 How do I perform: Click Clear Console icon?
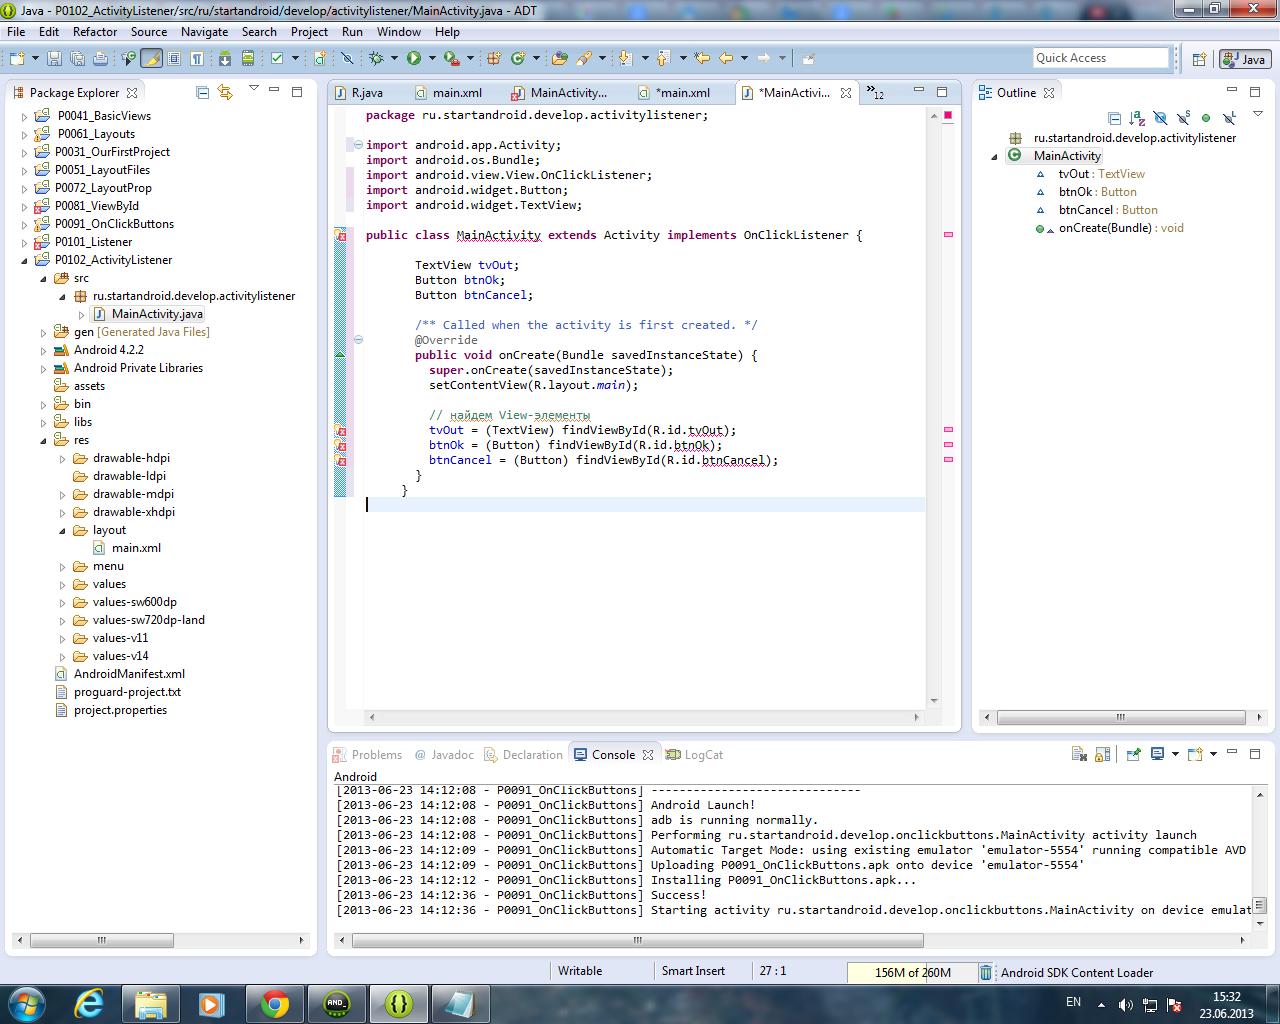pos(1079,754)
